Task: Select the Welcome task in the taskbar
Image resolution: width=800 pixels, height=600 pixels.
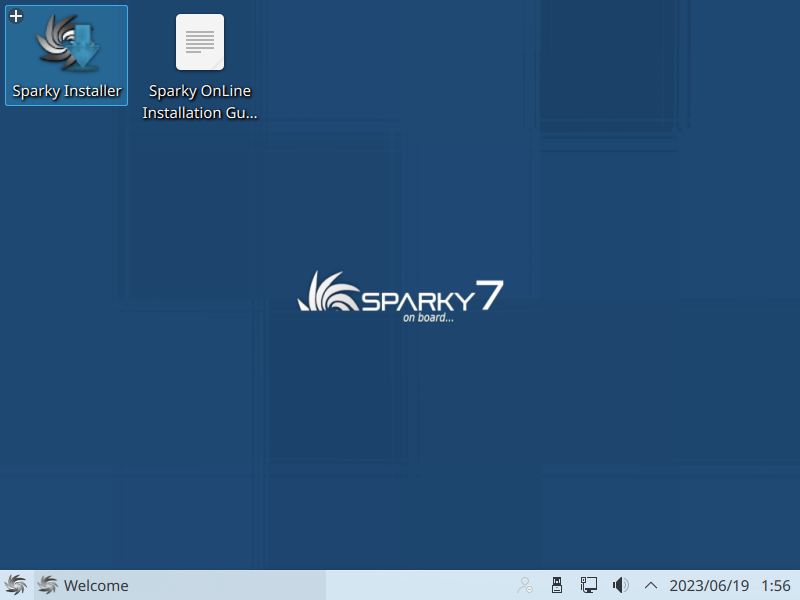Action: [180, 585]
